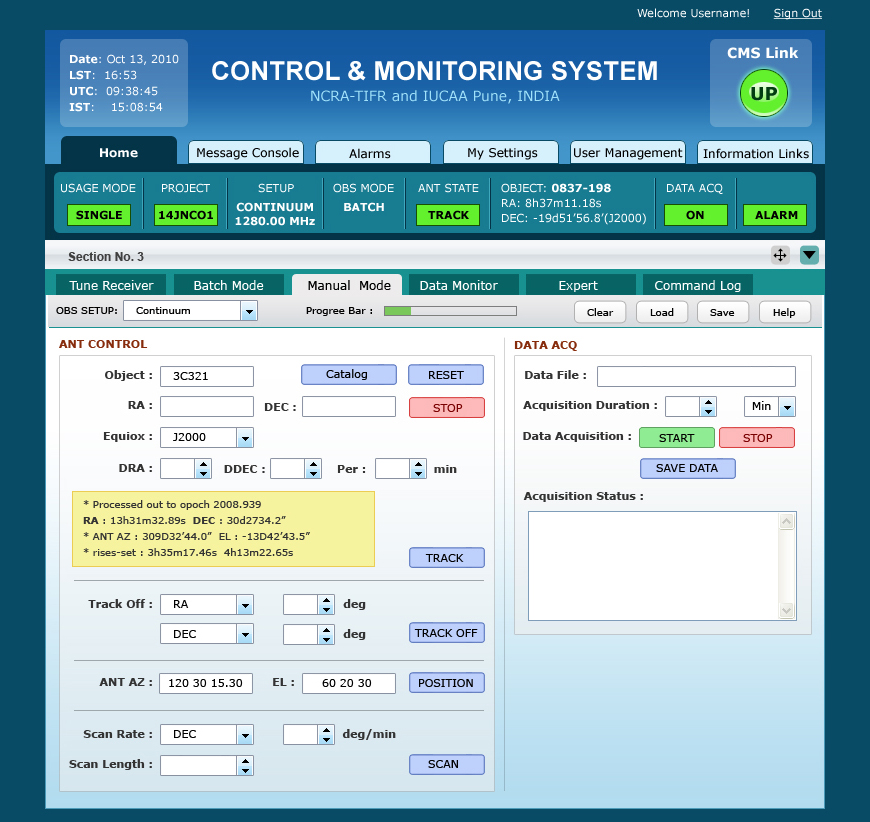Click the Save button
The height and width of the screenshot is (822, 870).
tap(722, 312)
